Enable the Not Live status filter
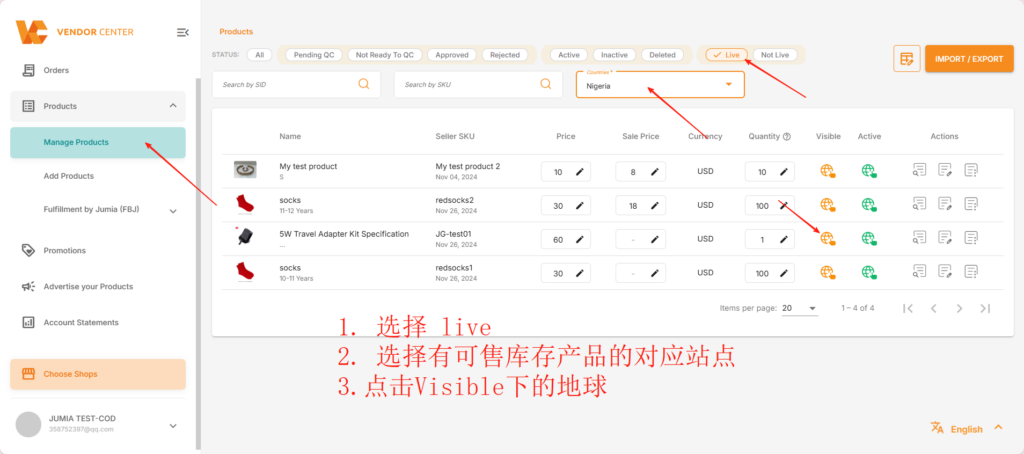The width and height of the screenshot is (1024, 454). click(775, 55)
